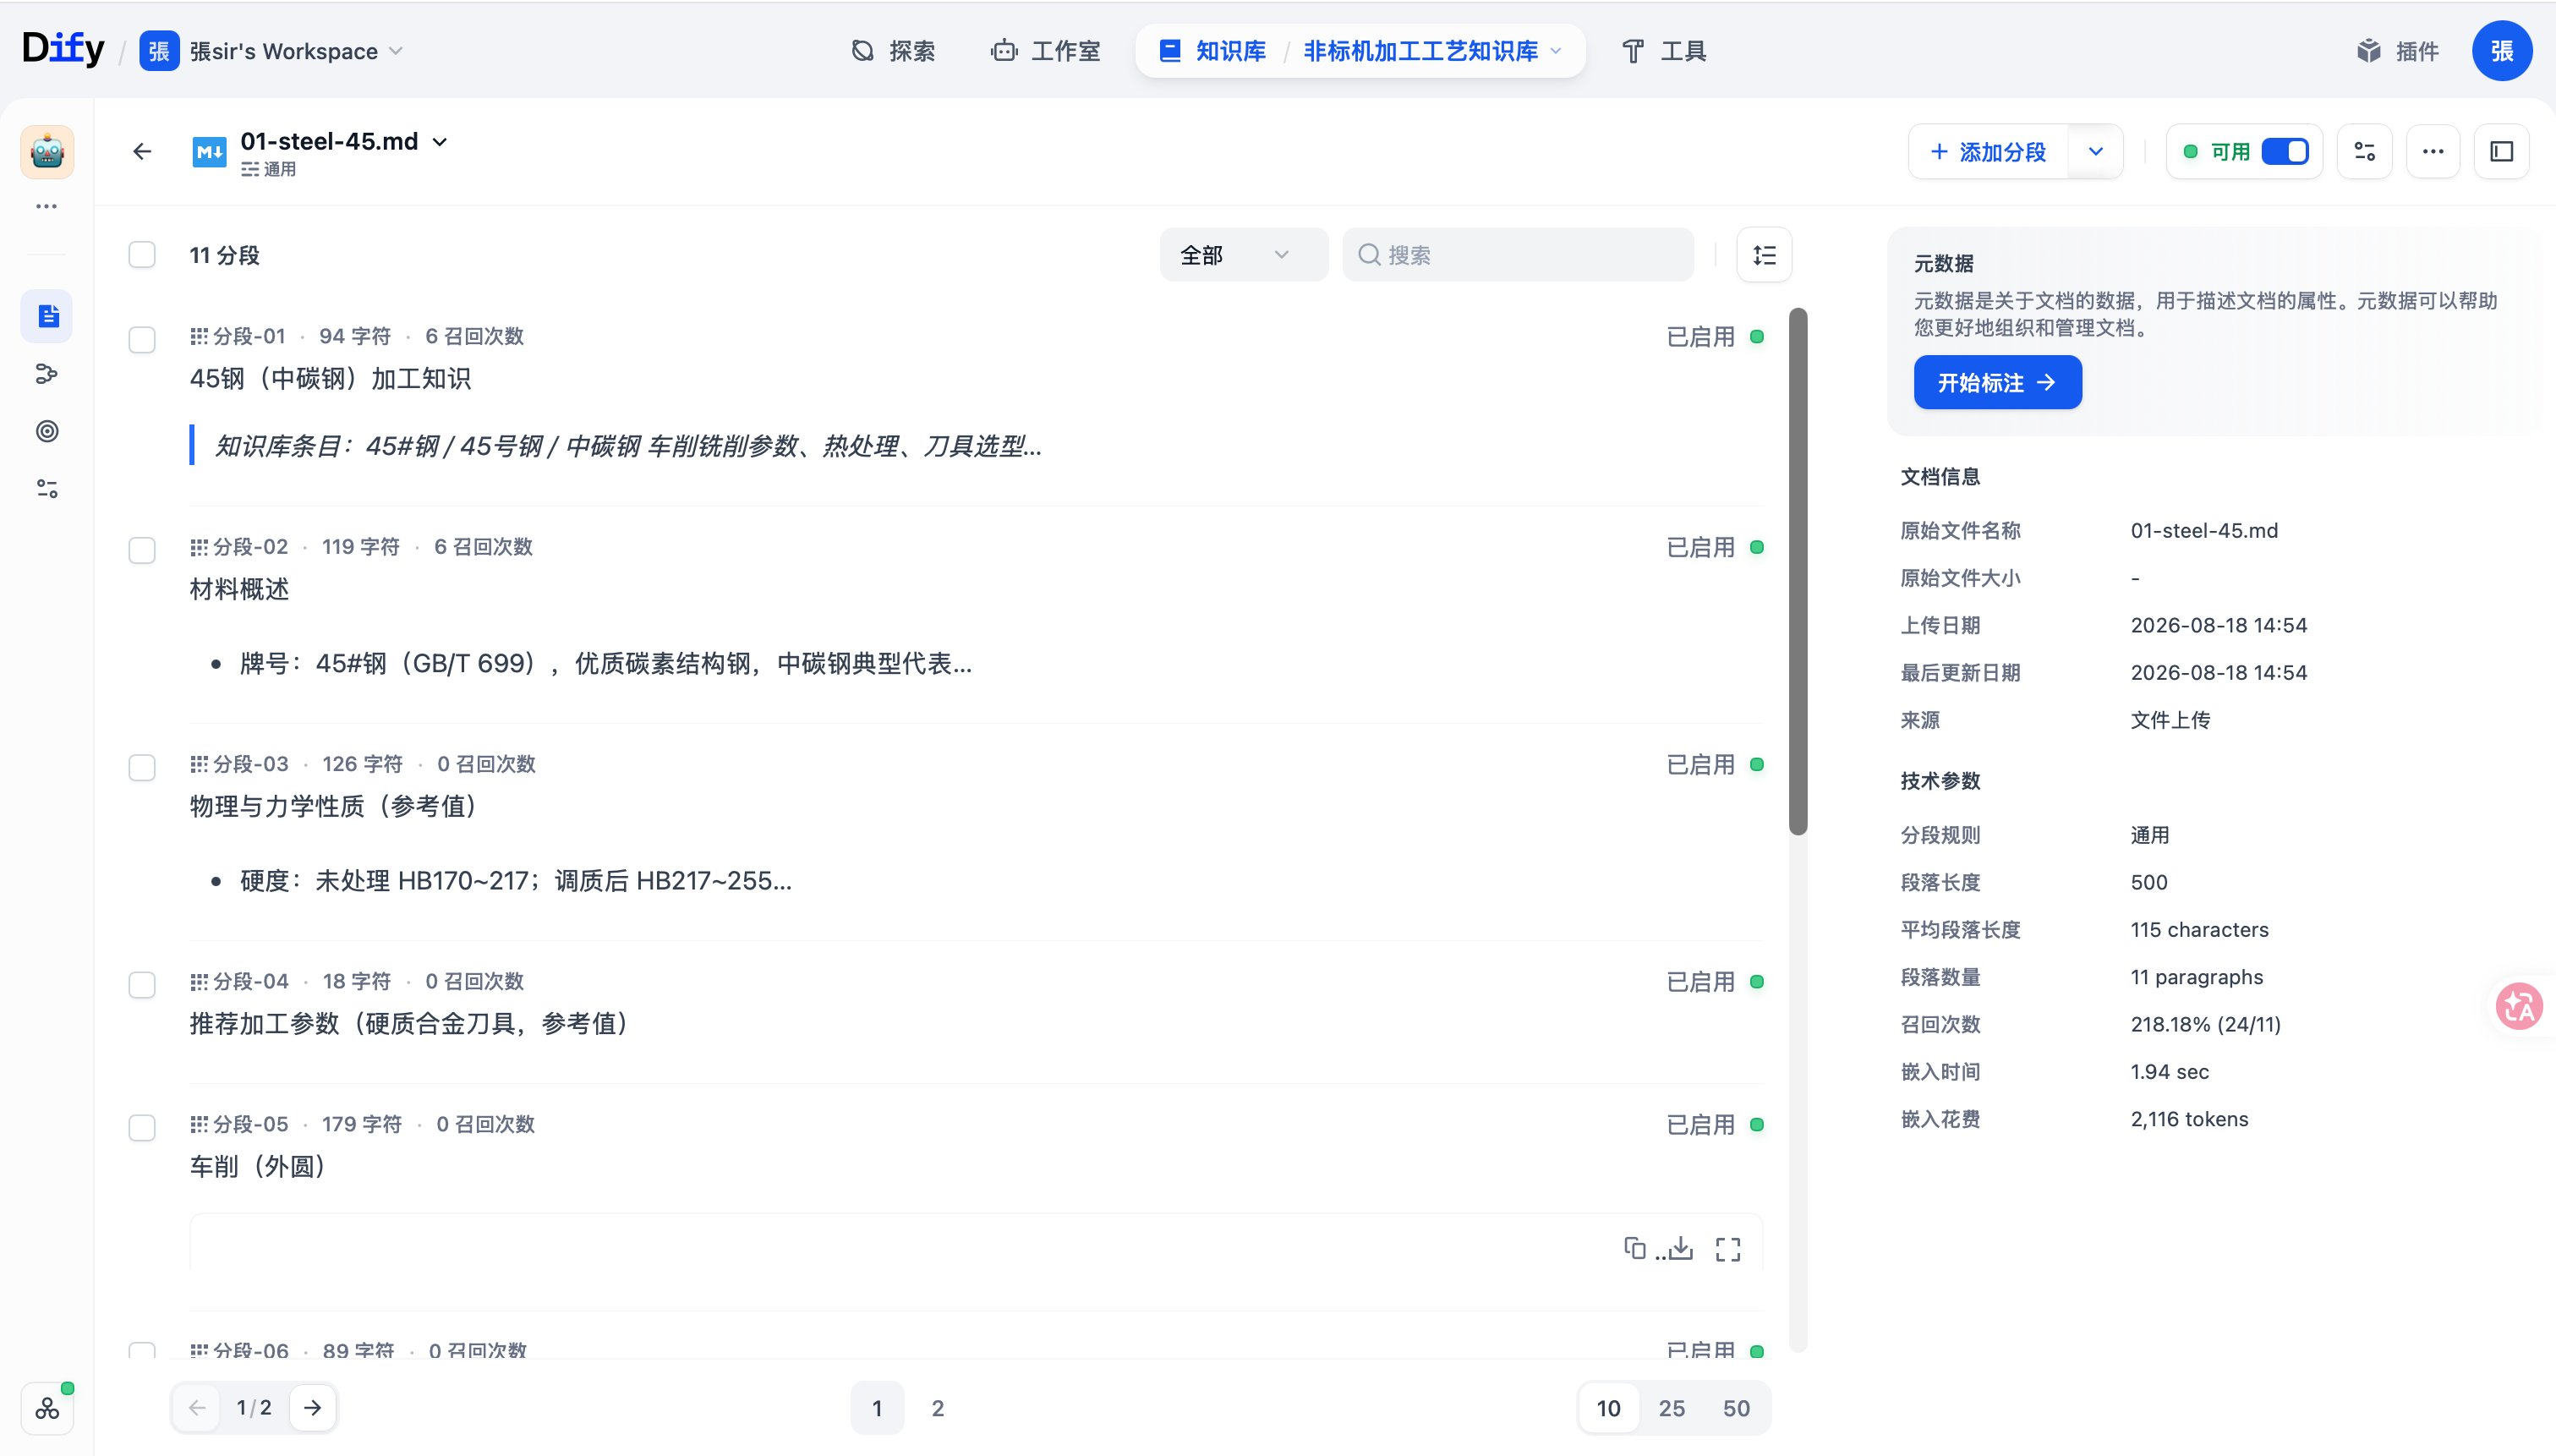This screenshot has height=1456, width=2556.
Task: Set 25 items per page
Action: [1671, 1408]
